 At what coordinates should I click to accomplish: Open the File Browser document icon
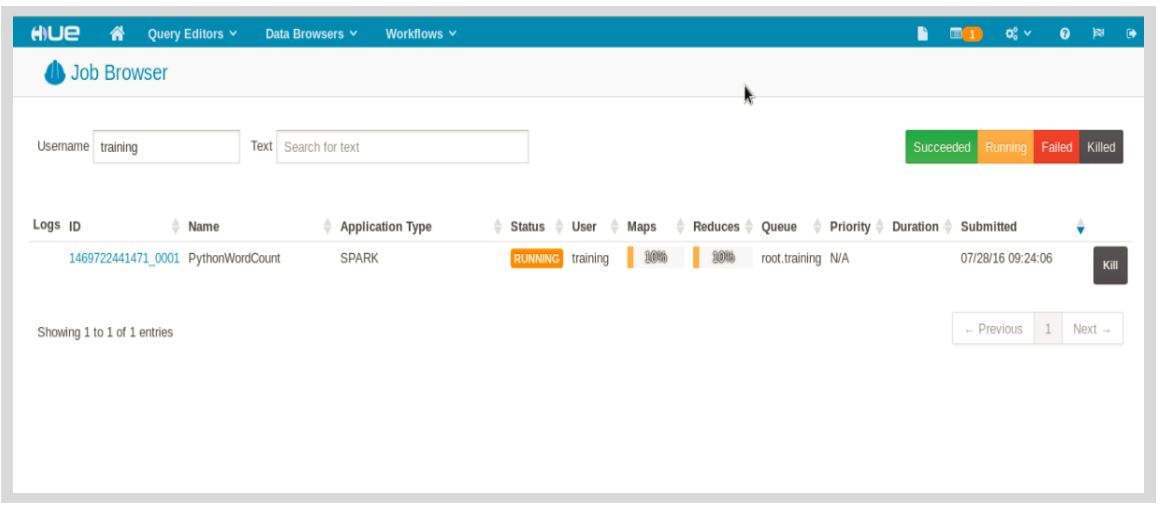924,34
